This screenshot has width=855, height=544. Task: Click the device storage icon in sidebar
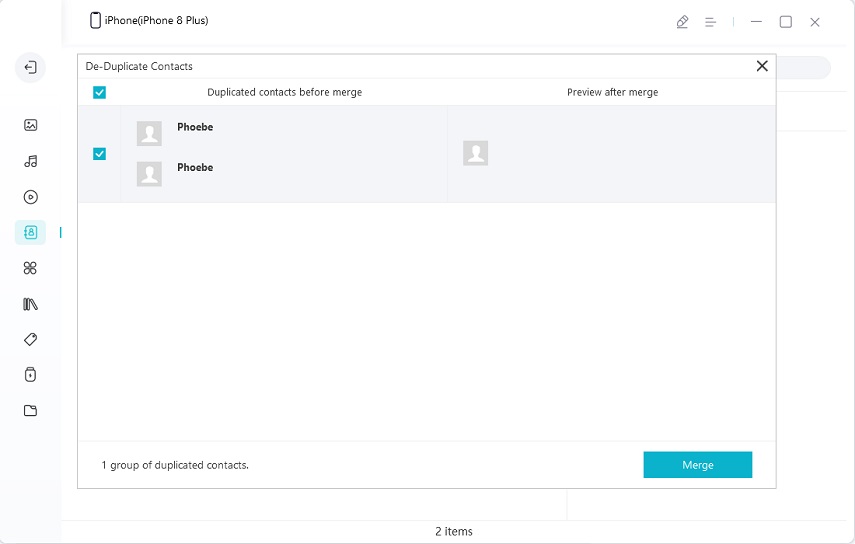pyautogui.click(x=30, y=375)
